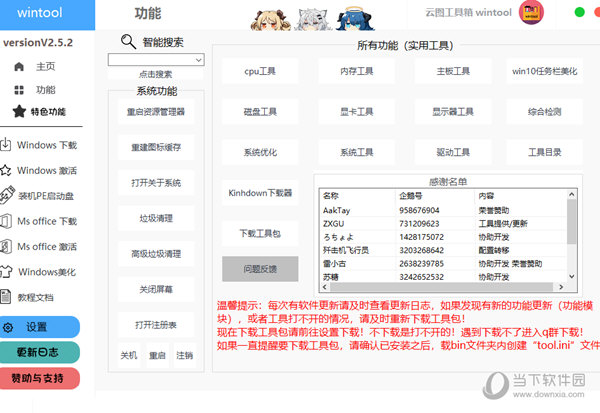This screenshot has height=413, width=600.
Task: Click the Ms office 激活 icon
Action: [x=5, y=246]
